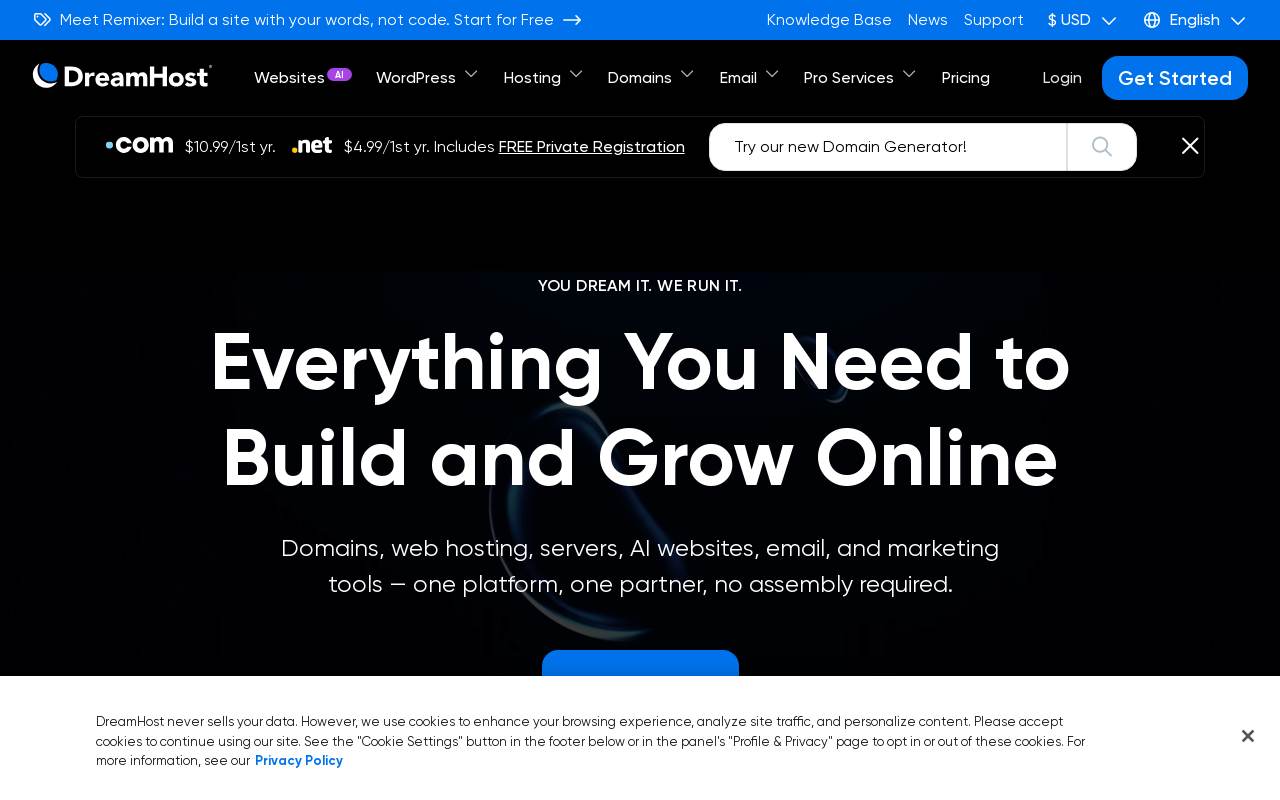Expand the Hosting menu

click(x=543, y=77)
